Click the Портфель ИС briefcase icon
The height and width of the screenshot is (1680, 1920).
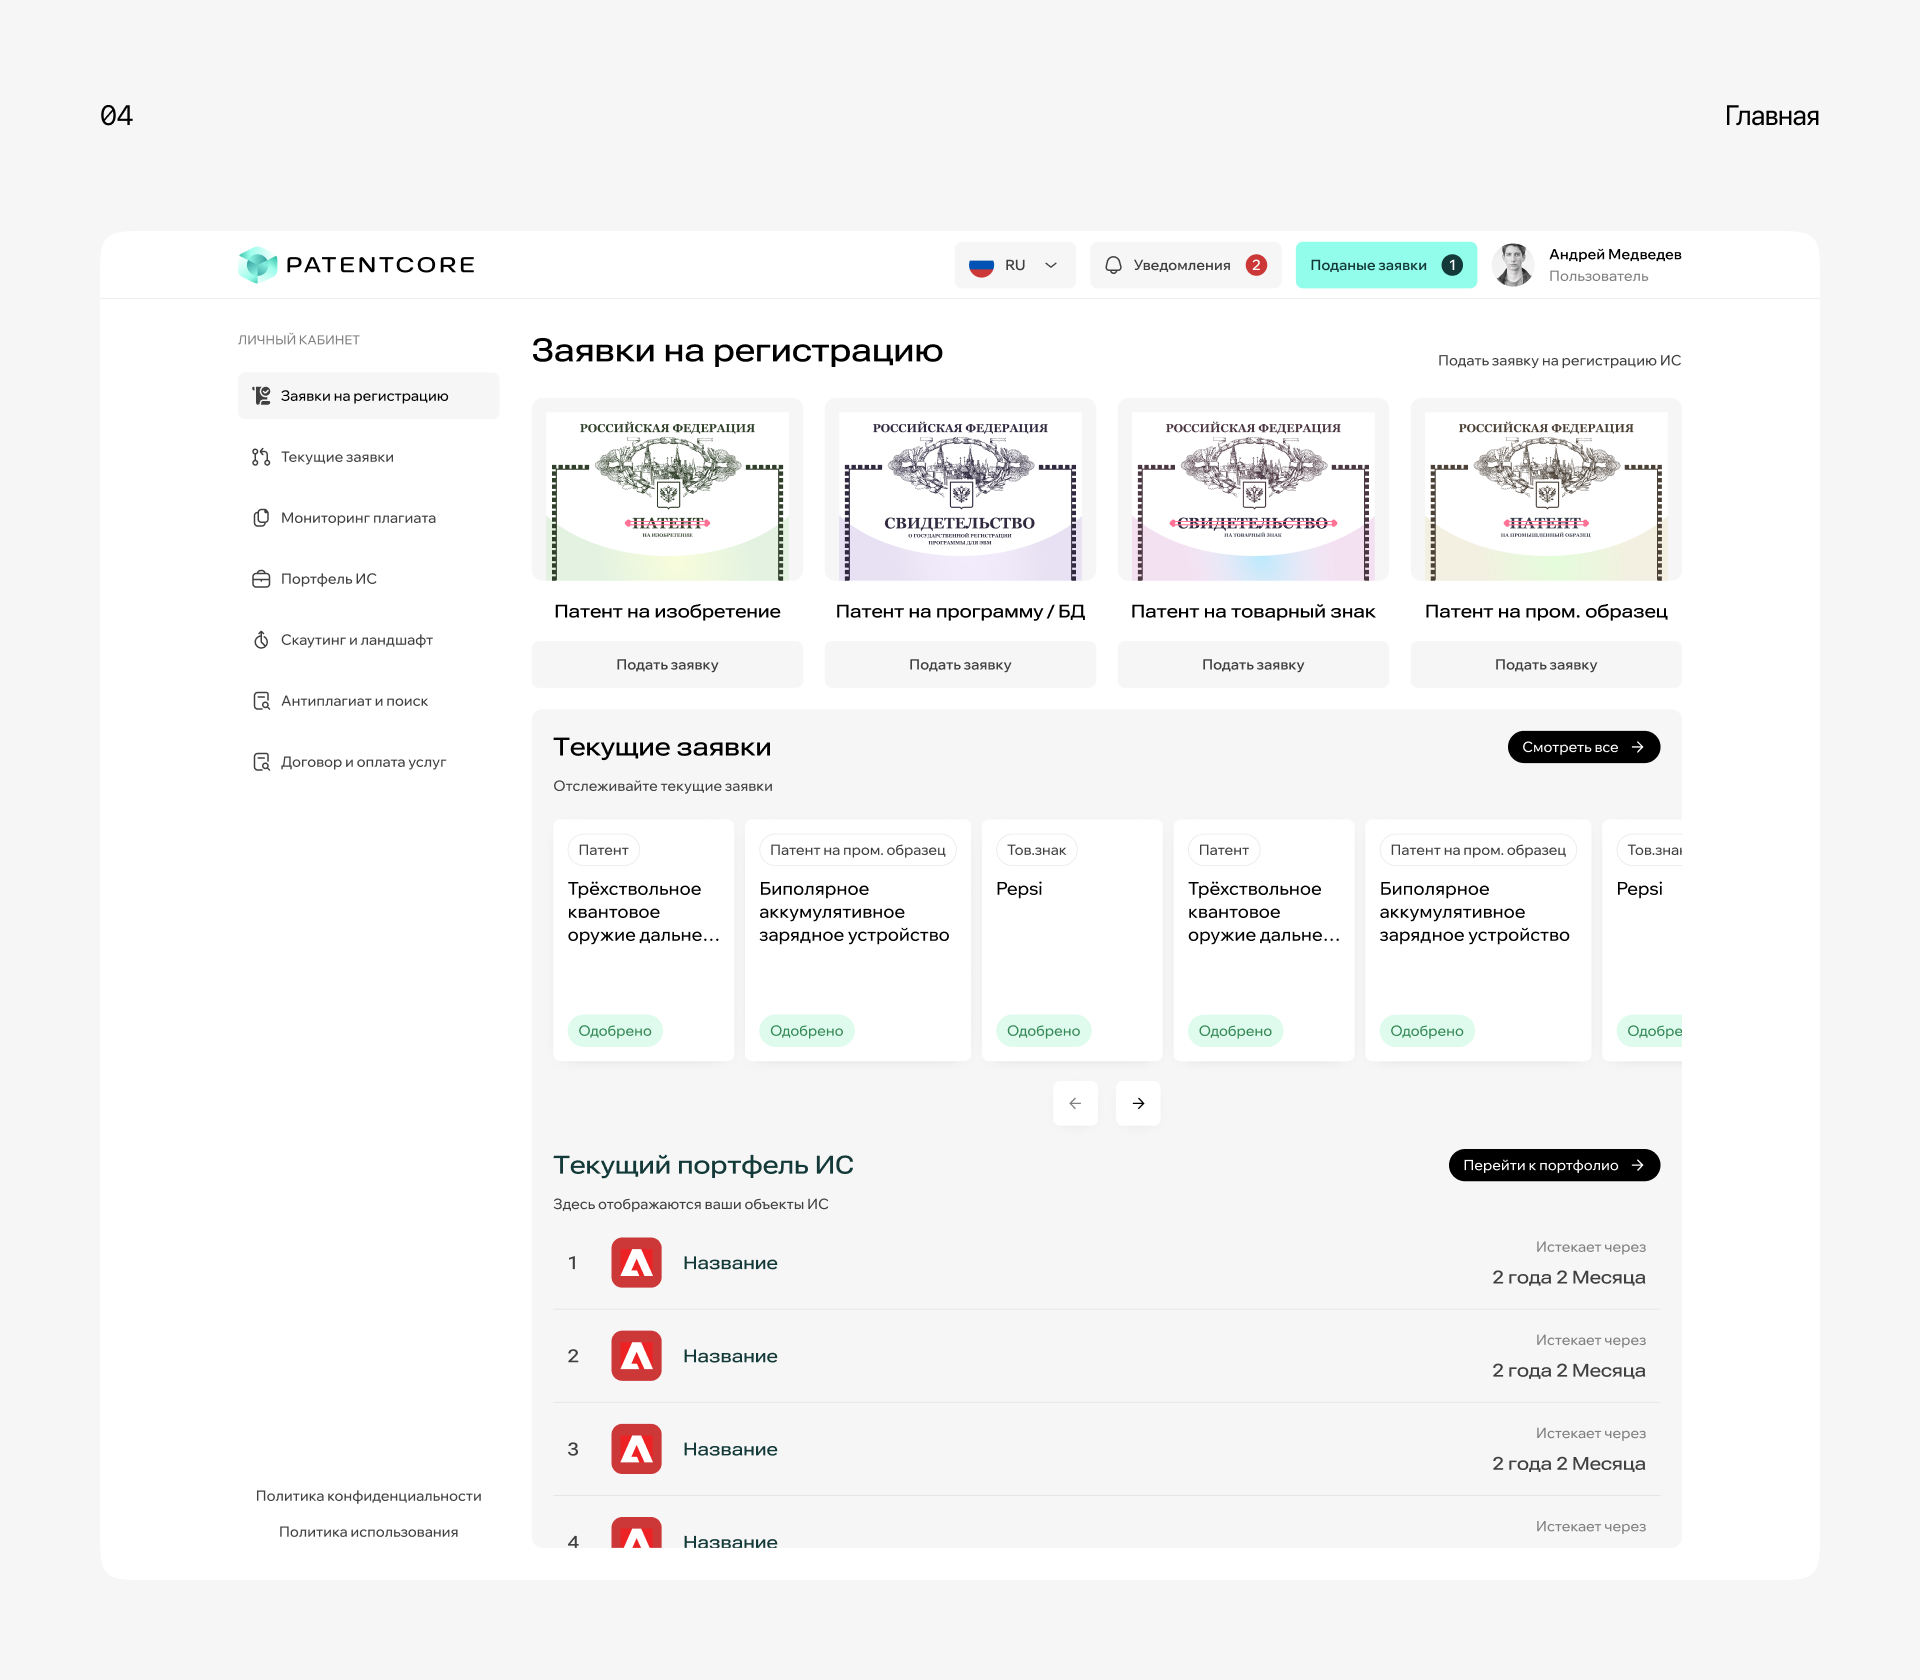coord(261,579)
